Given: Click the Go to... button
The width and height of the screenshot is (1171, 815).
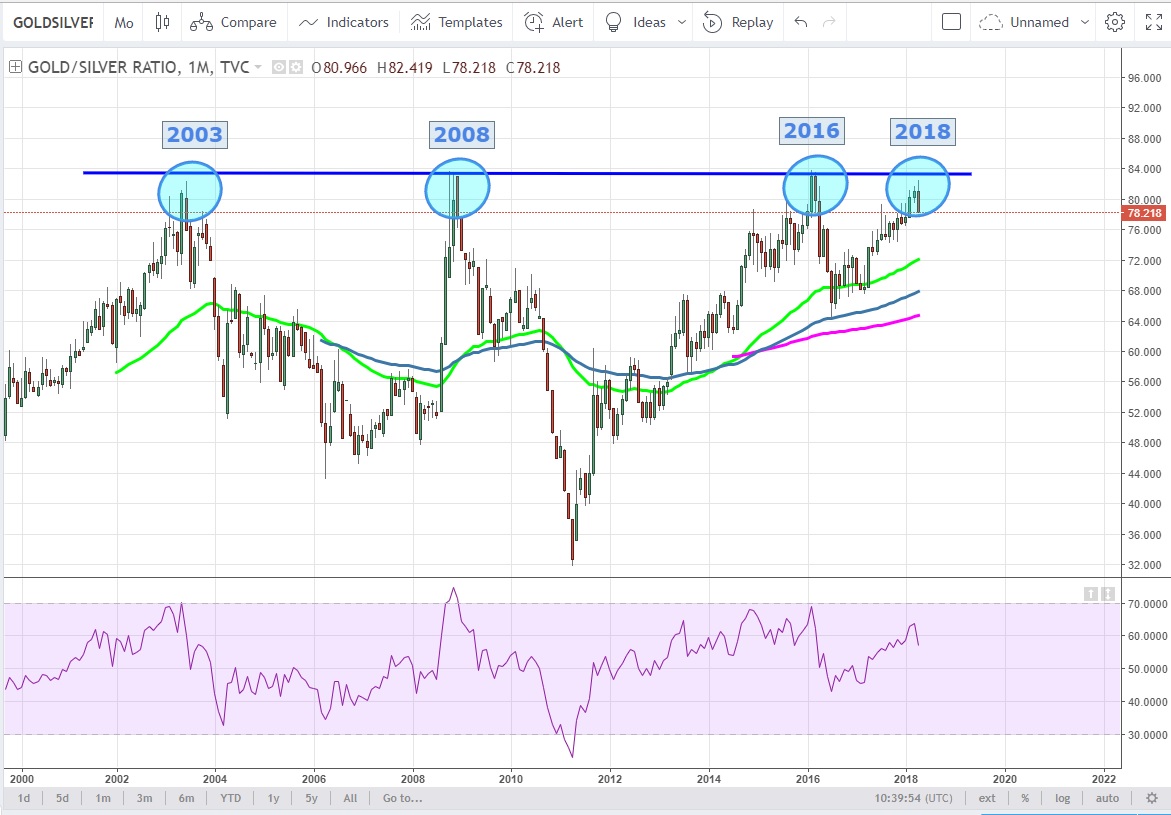Looking at the screenshot, I should click(x=402, y=798).
